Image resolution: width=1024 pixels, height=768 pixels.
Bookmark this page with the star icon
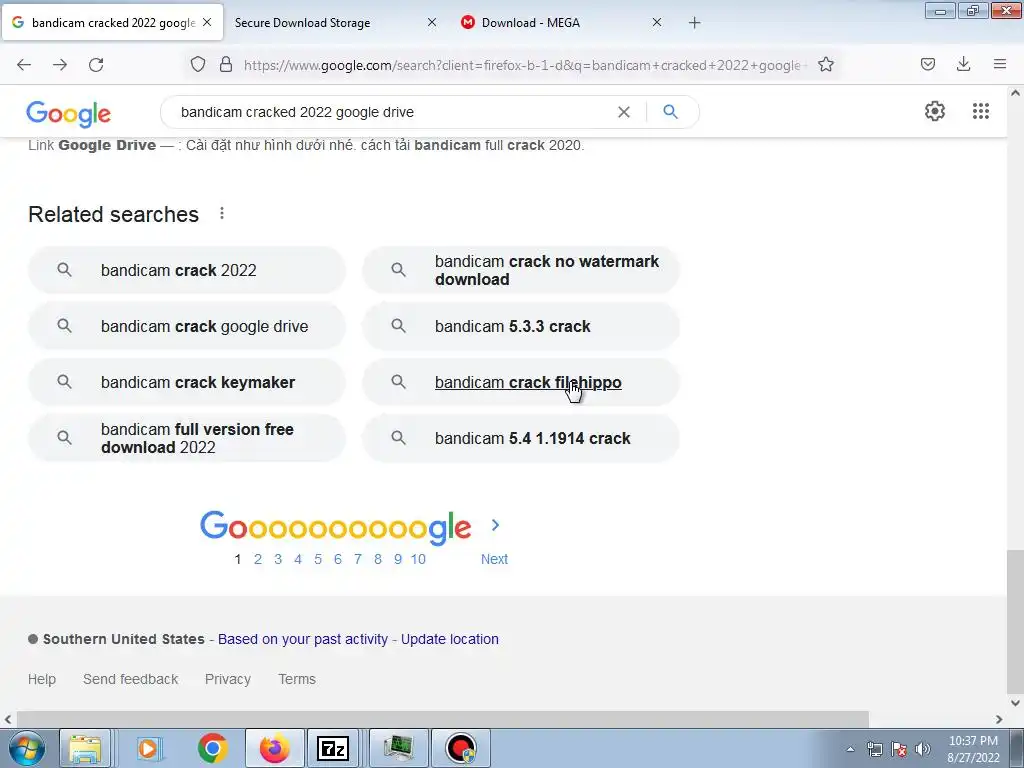825,64
